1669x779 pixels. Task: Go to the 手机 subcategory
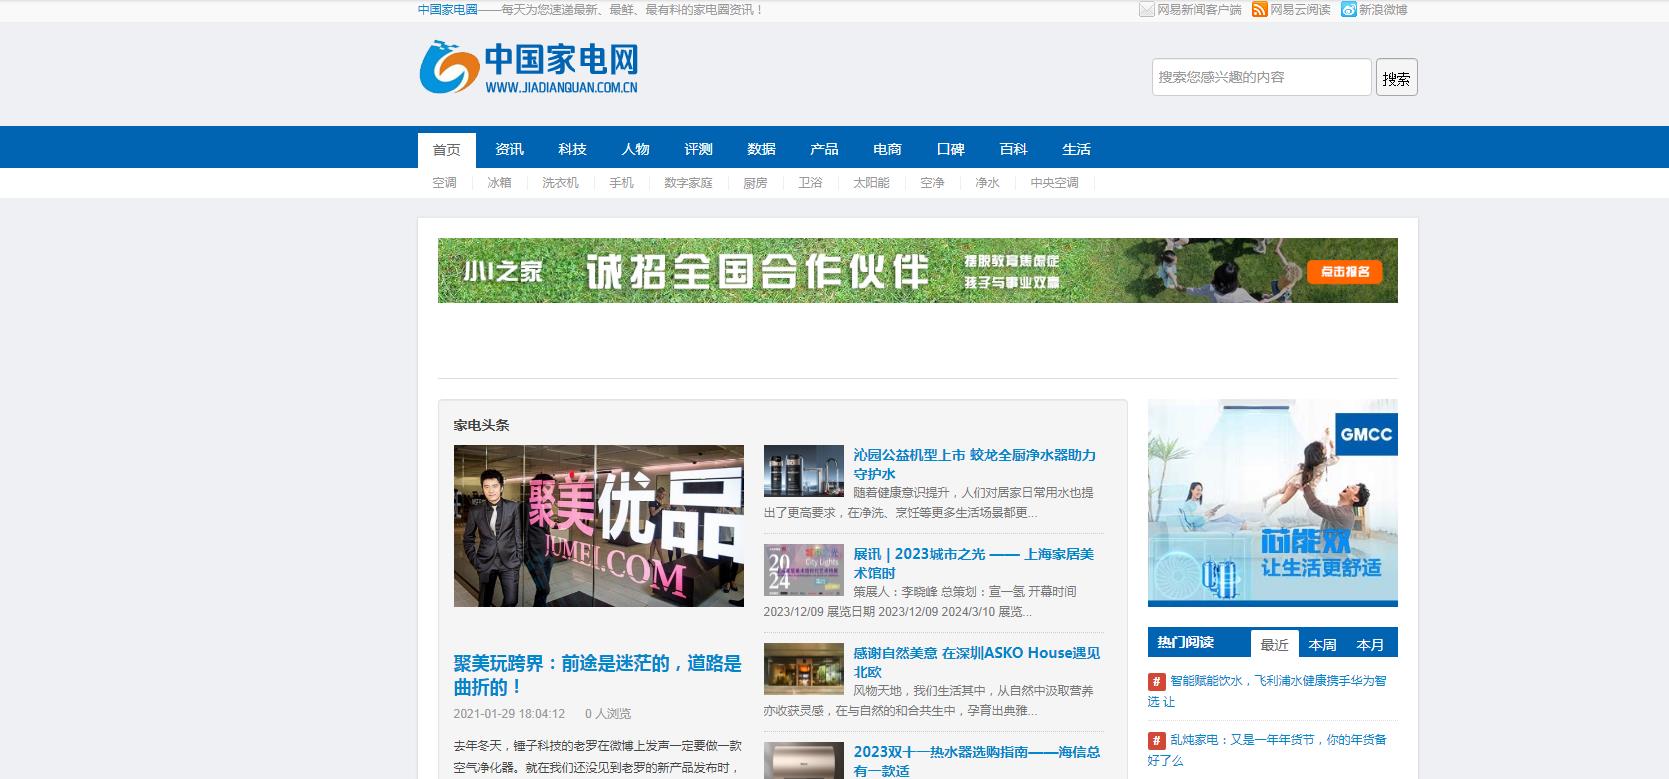click(x=621, y=183)
